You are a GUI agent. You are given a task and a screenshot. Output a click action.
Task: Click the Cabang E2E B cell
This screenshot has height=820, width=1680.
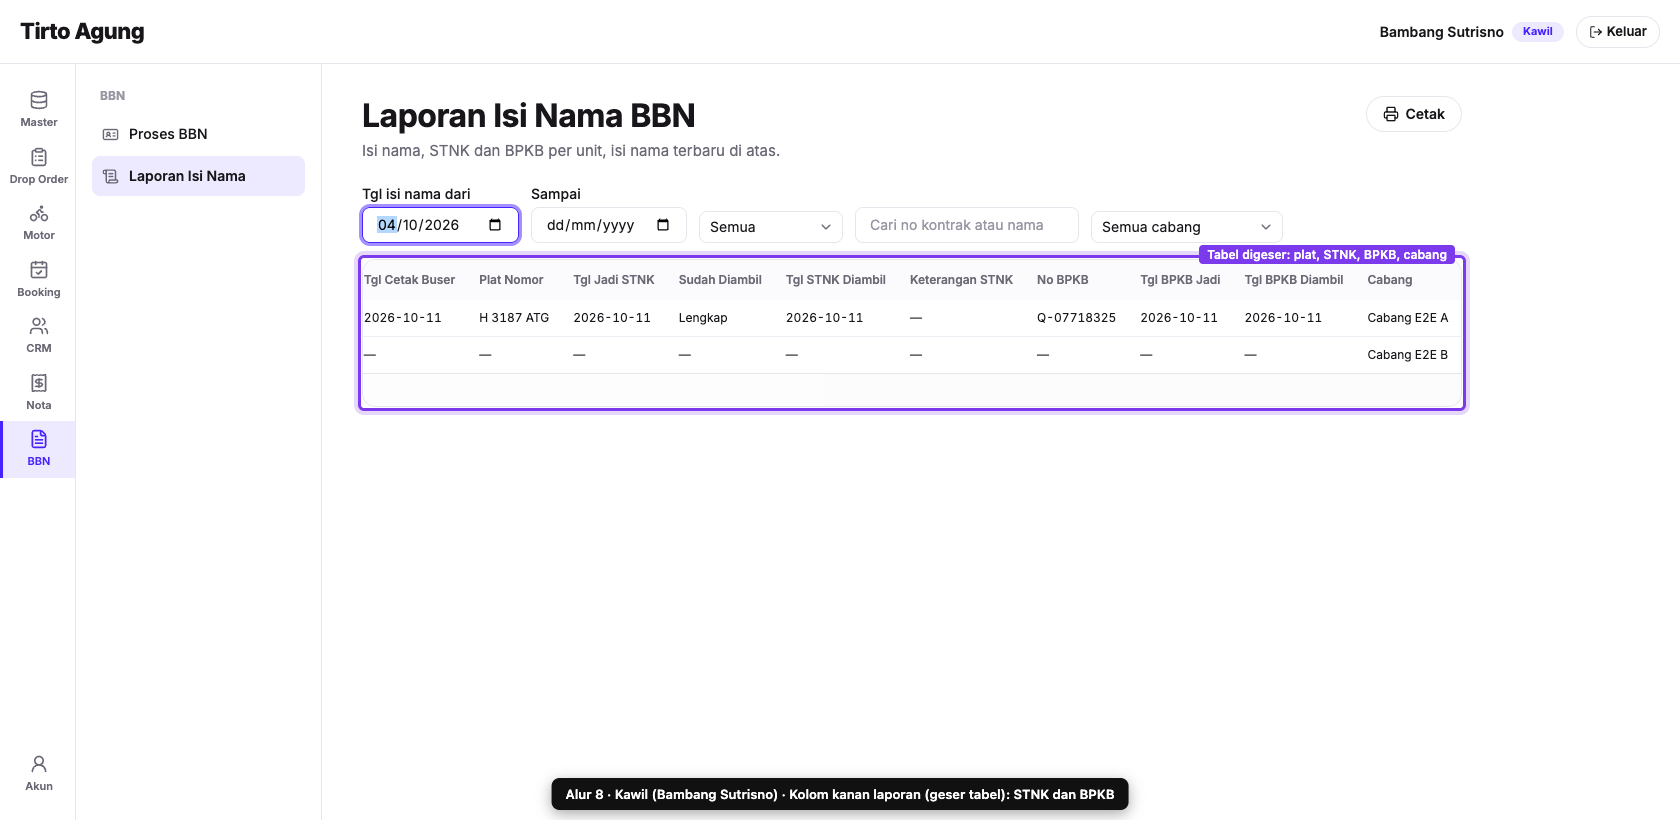click(x=1408, y=355)
